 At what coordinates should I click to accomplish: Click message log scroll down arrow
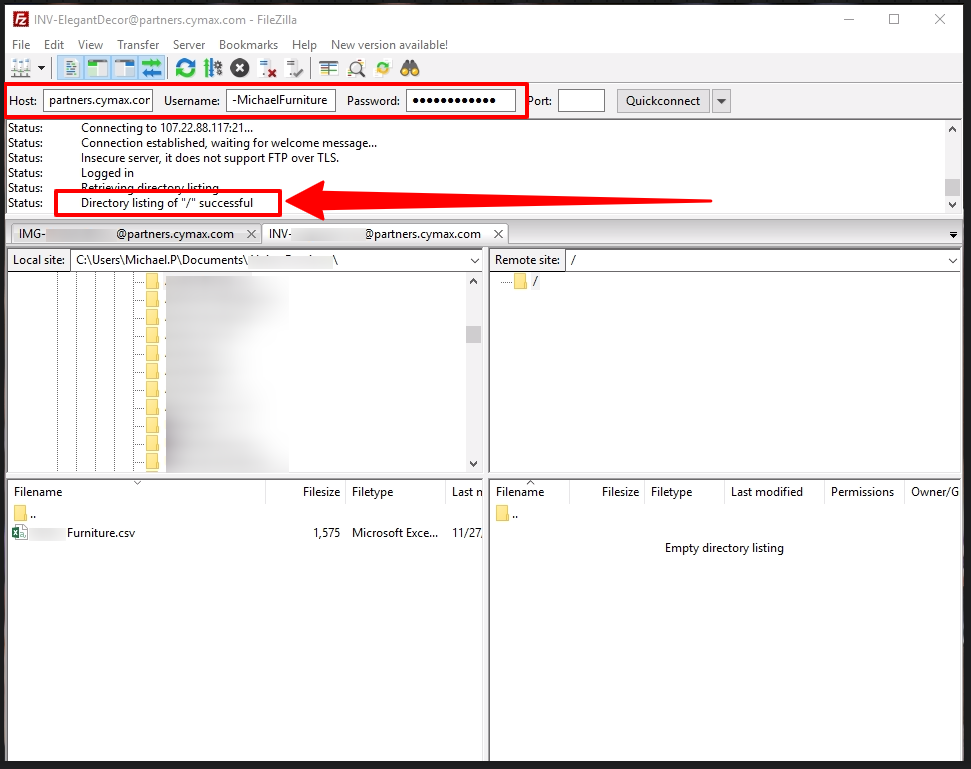pyautogui.click(x=952, y=204)
